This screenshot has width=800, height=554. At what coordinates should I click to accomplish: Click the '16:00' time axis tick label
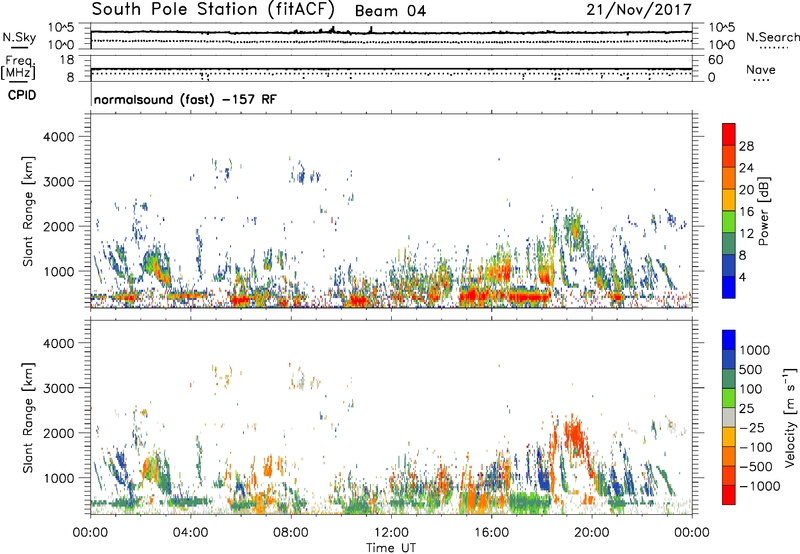click(491, 533)
